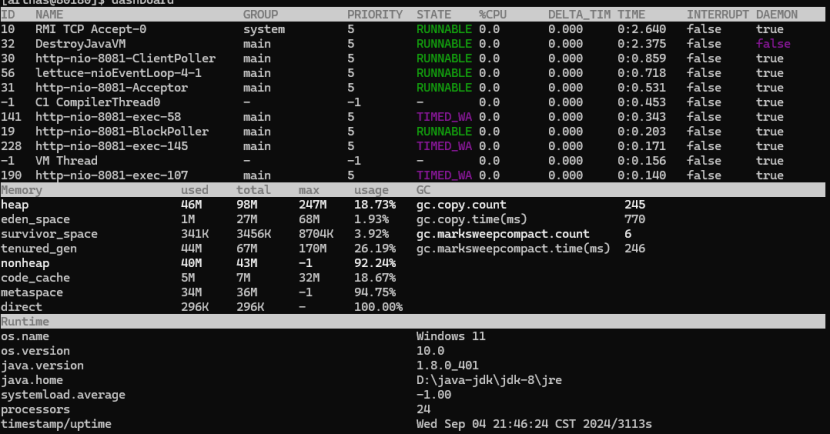Click gc.copy.count value '245'

pyautogui.click(x=635, y=205)
